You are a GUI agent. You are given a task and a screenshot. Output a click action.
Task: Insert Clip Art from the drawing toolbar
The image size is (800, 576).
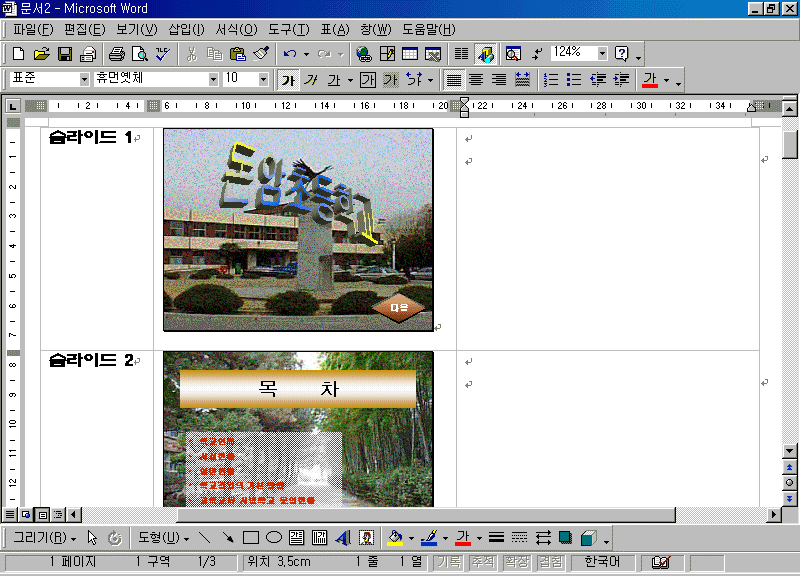366,537
